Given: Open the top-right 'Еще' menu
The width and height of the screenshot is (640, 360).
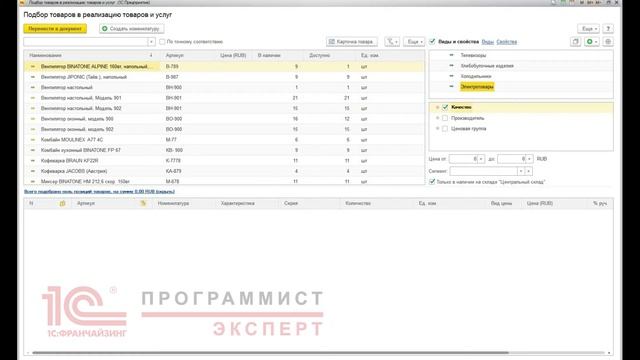Looking at the screenshot, I should pos(589,29).
